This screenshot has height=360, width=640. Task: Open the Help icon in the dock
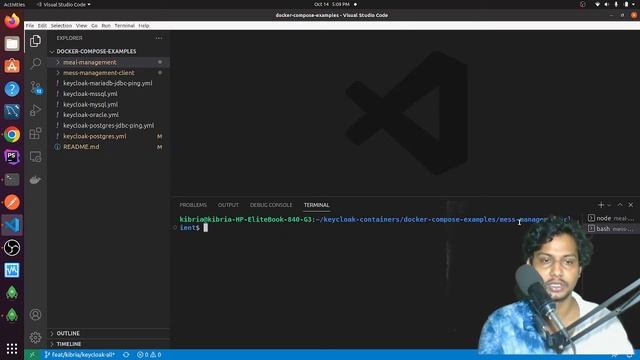(12, 89)
